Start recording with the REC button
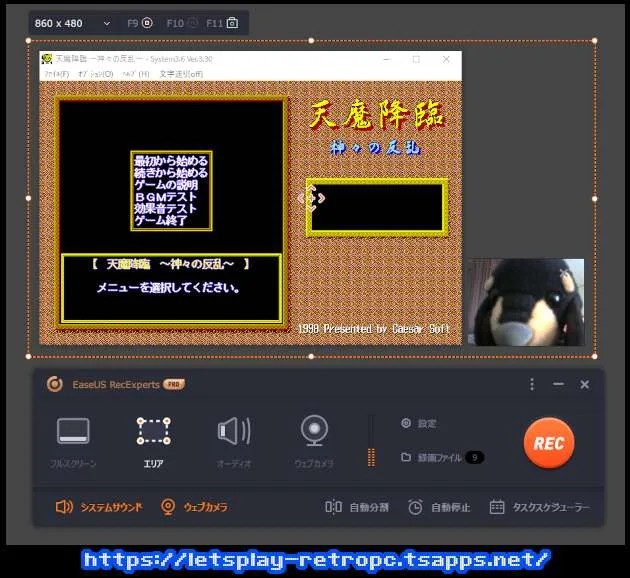Viewport: 630px width, 578px height. click(x=549, y=443)
